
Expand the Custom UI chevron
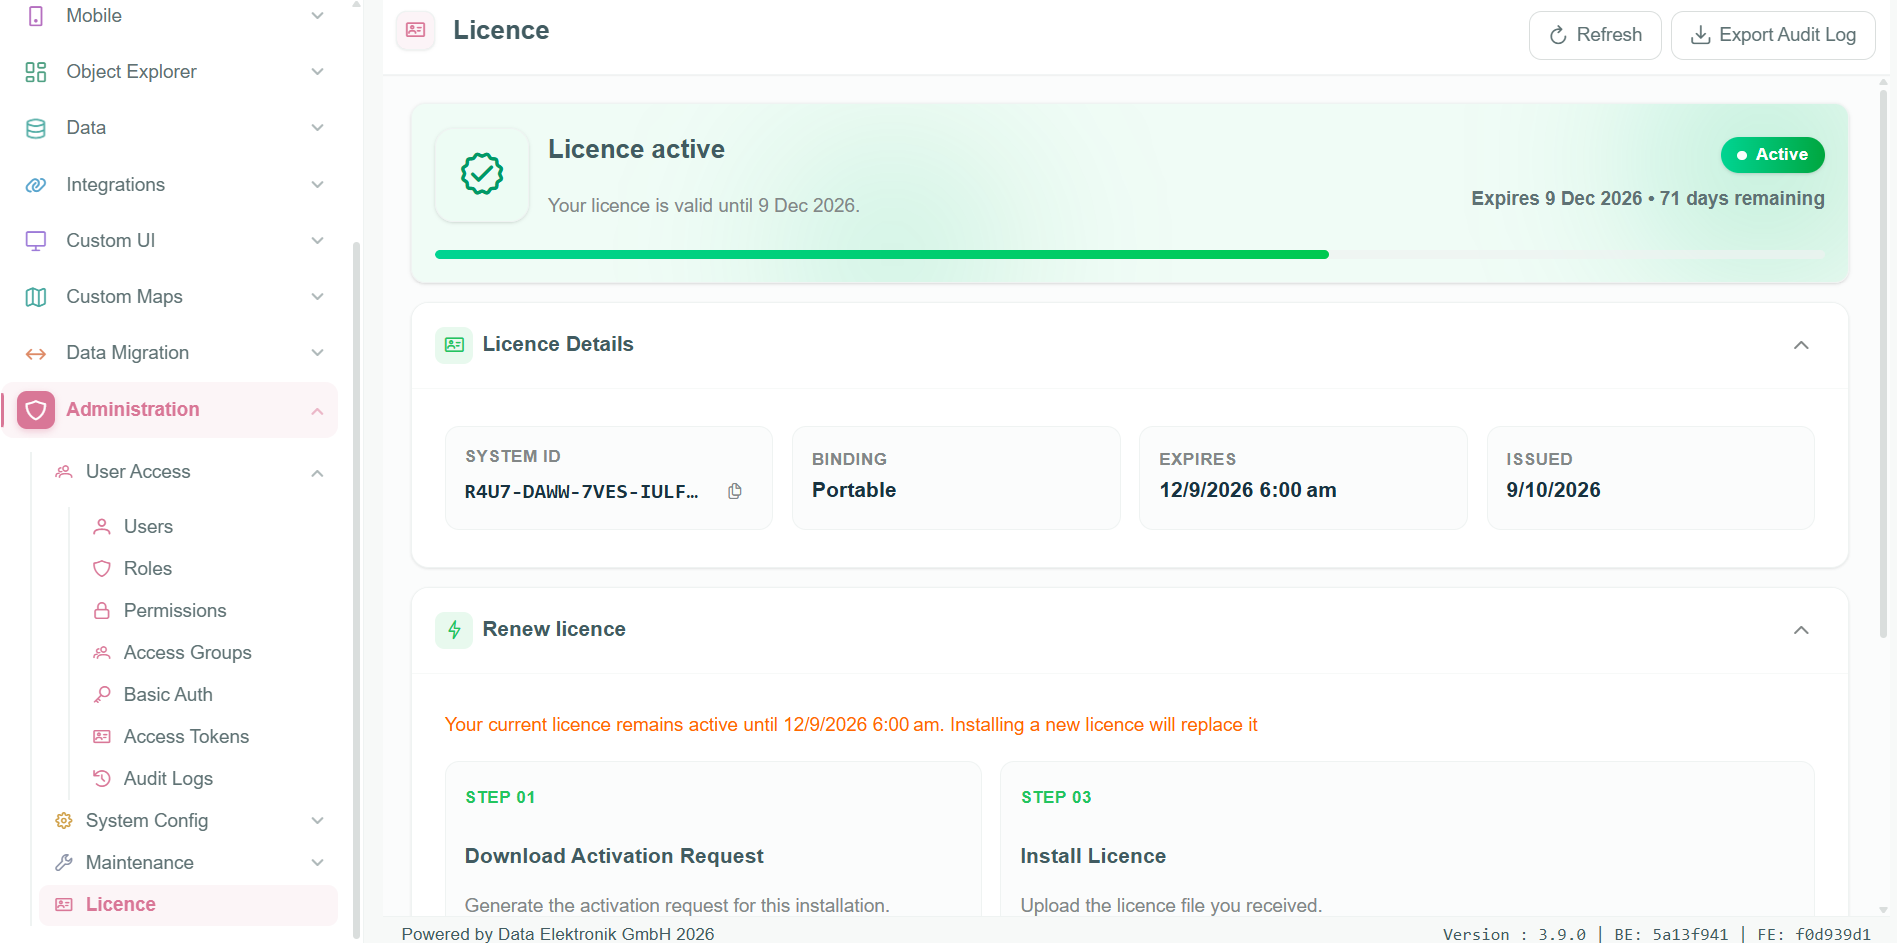click(x=317, y=241)
